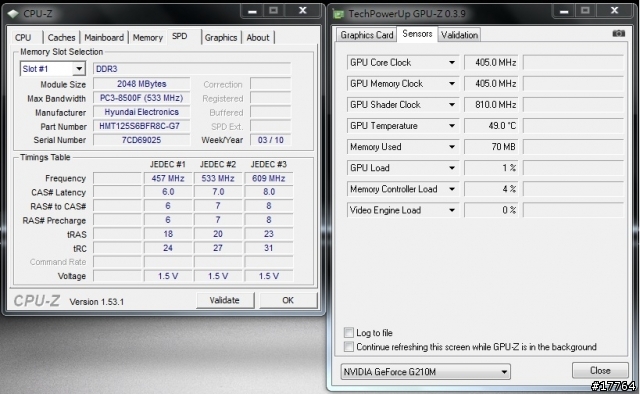
Task: Close the GPU-Z window with X
Action: click(x=614, y=11)
